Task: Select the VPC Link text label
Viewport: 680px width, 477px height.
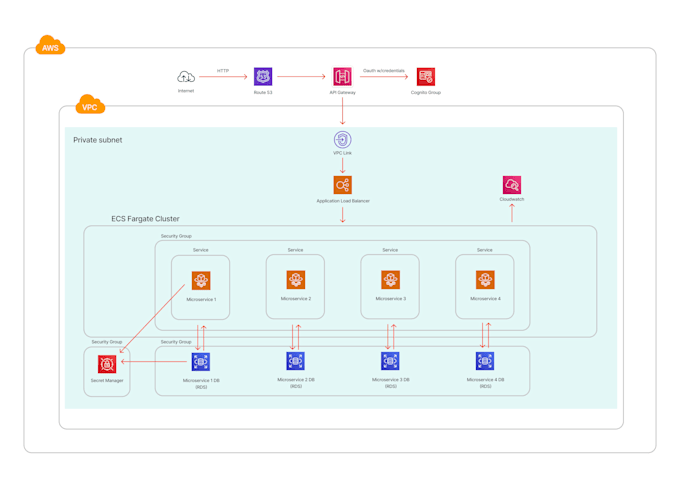Action: click(342, 153)
